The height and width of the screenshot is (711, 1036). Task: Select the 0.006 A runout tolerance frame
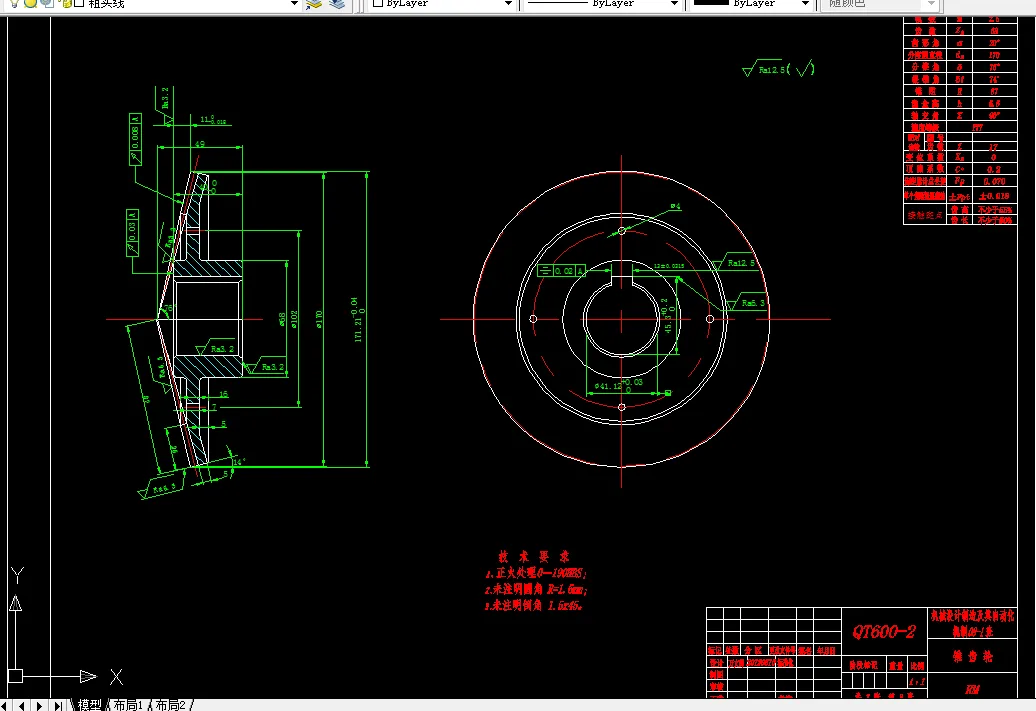click(x=135, y=139)
